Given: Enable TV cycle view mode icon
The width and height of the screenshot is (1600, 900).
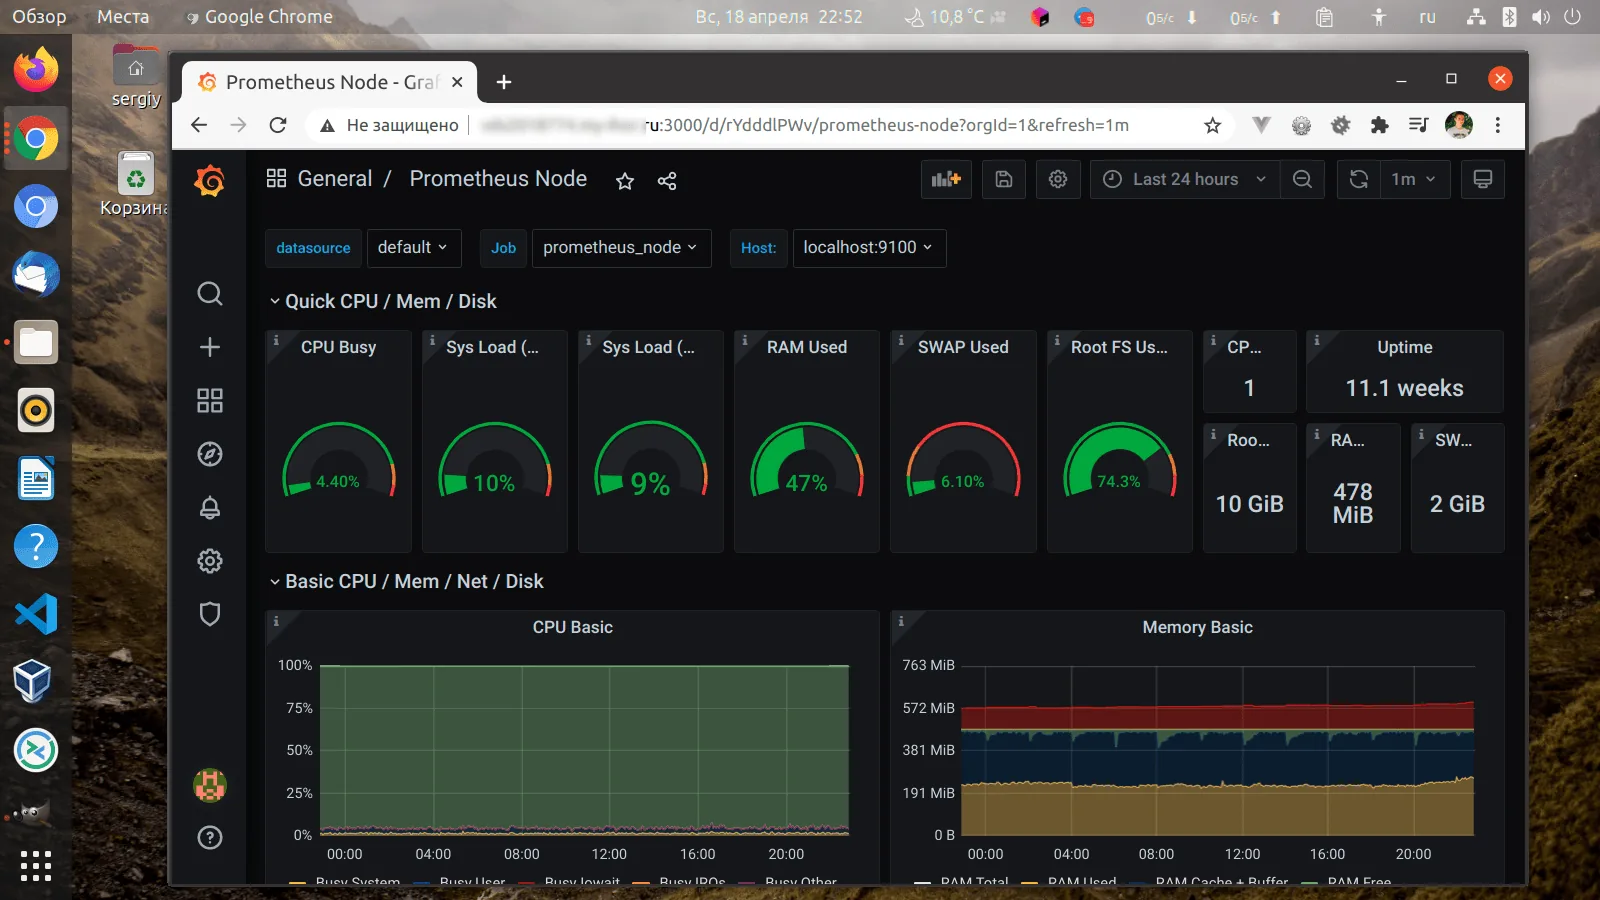Looking at the screenshot, I should (1483, 179).
